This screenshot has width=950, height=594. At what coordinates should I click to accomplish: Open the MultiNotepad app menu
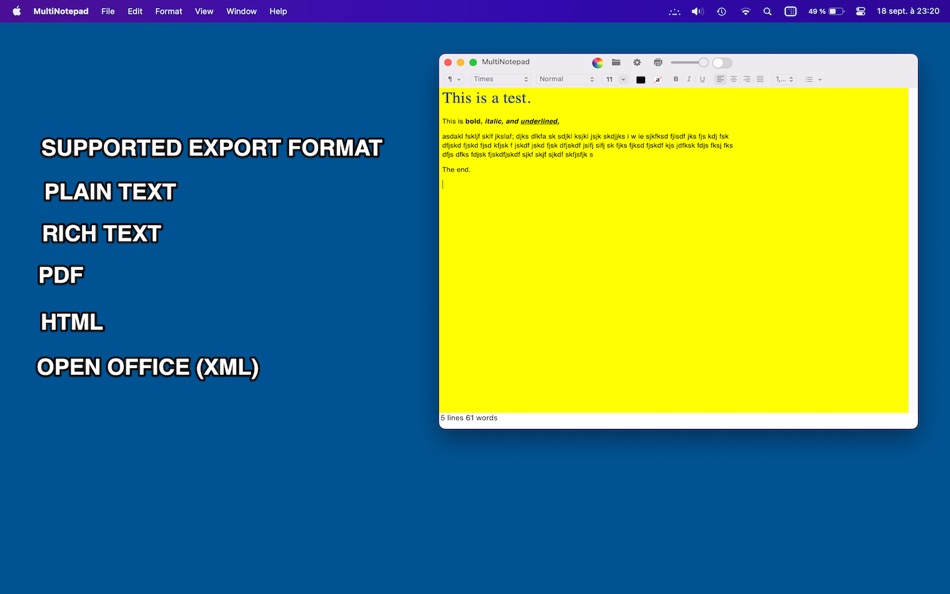pos(61,11)
